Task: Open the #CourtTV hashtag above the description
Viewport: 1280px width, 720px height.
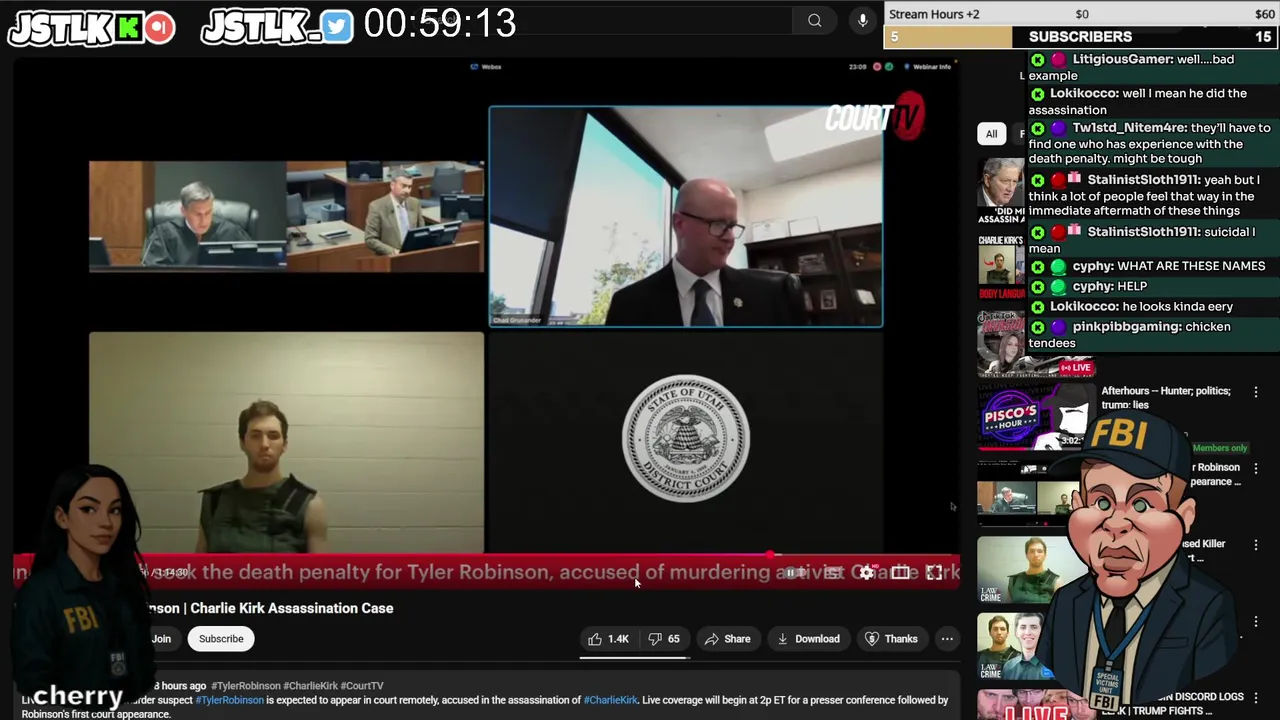Action: (x=362, y=686)
